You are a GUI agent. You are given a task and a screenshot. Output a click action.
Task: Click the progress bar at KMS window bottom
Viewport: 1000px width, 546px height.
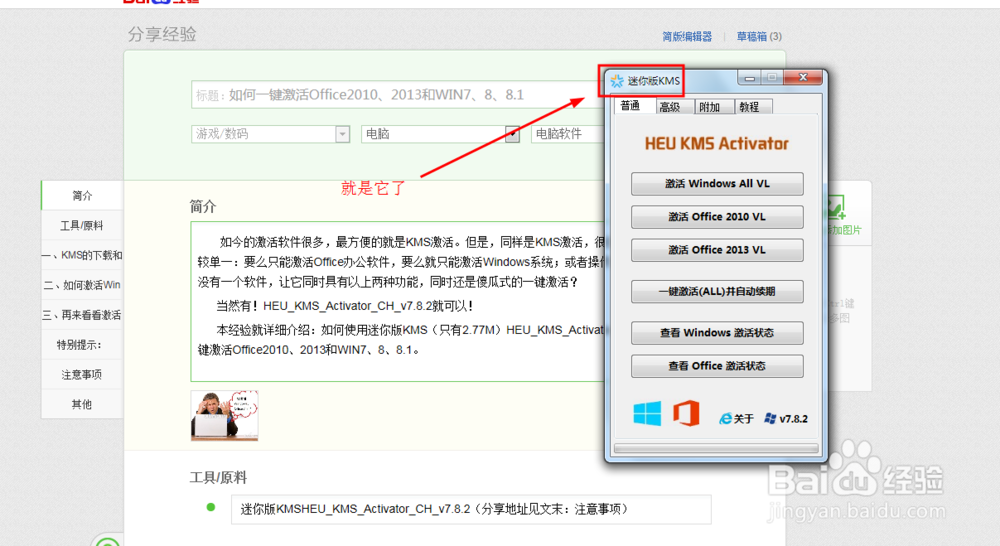[716, 448]
